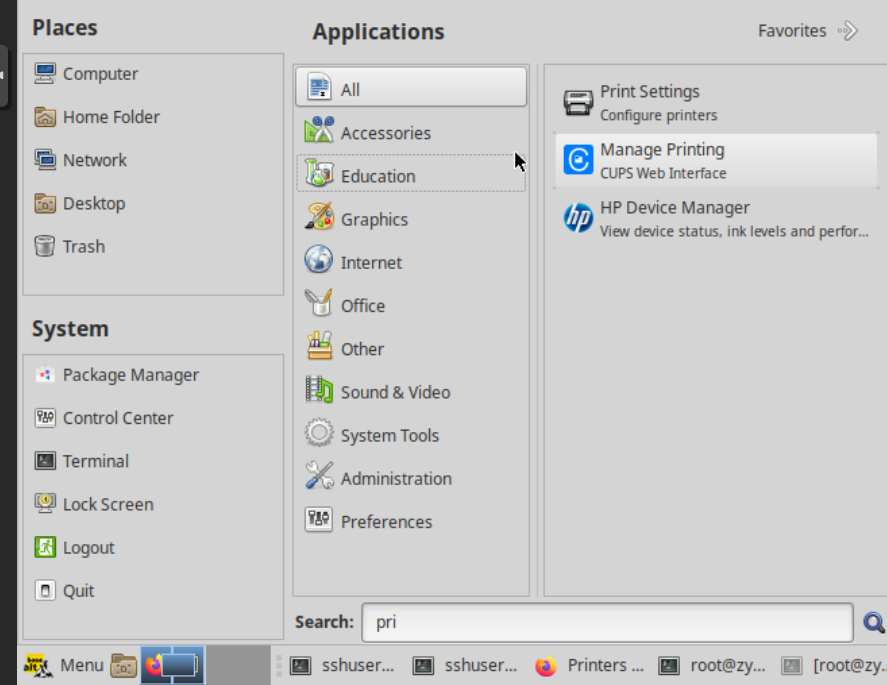Open the Control Center

[117, 418]
